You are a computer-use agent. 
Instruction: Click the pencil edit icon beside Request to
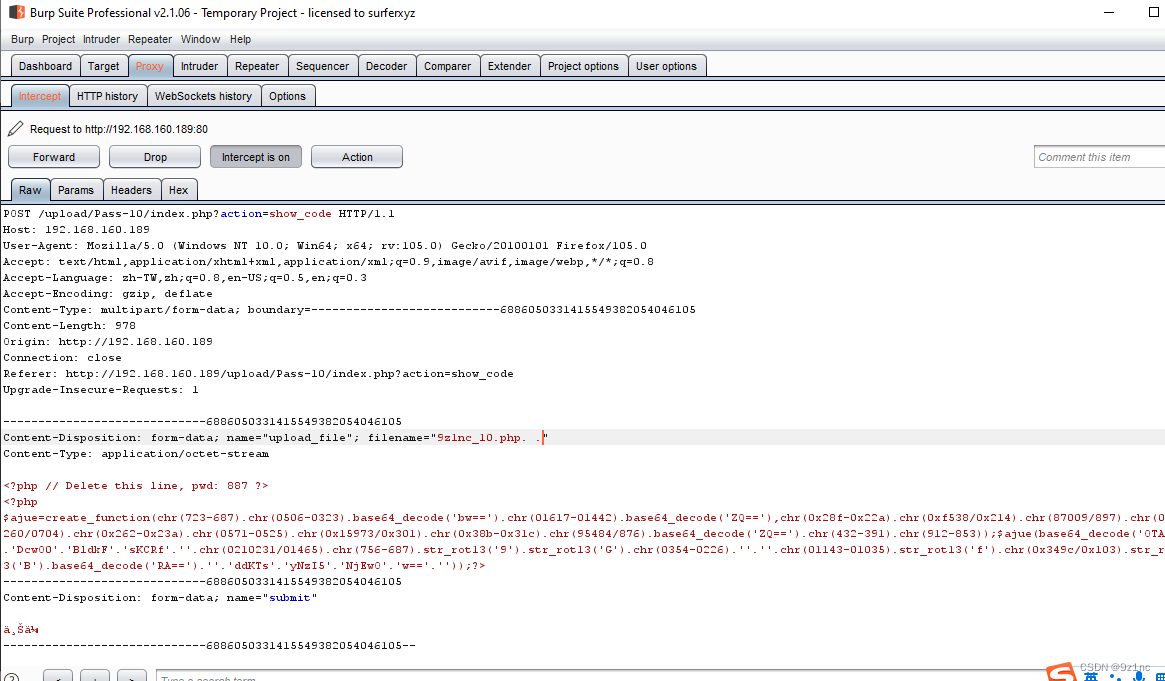pyautogui.click(x=15, y=129)
